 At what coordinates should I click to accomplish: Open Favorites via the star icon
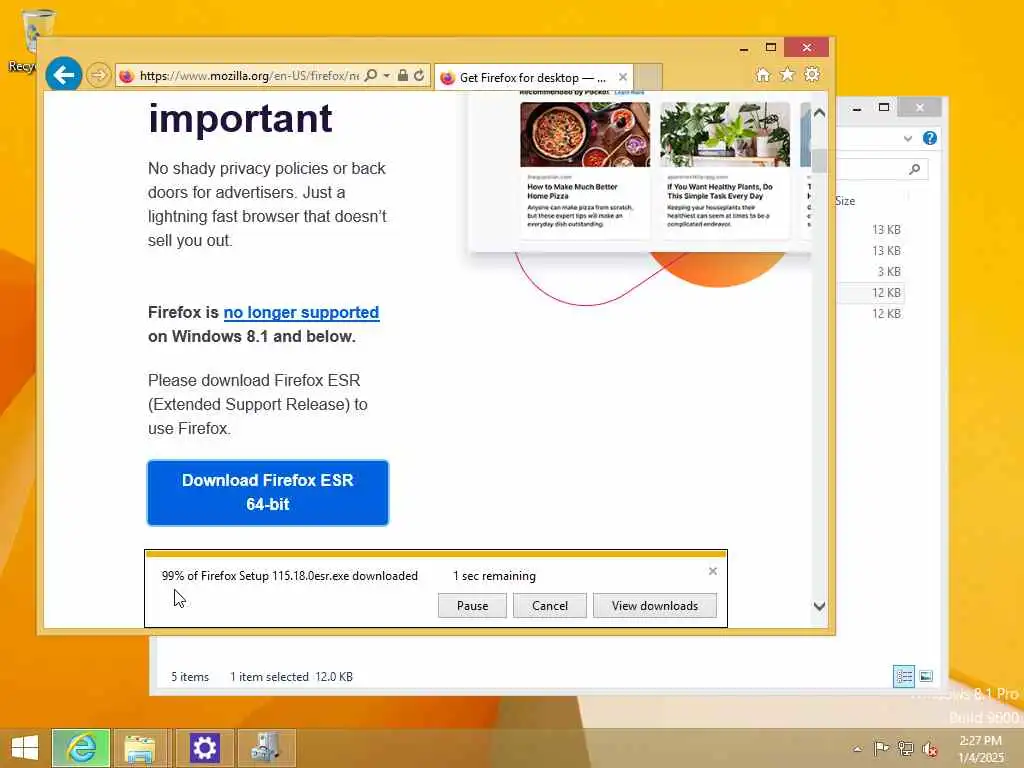tap(788, 74)
